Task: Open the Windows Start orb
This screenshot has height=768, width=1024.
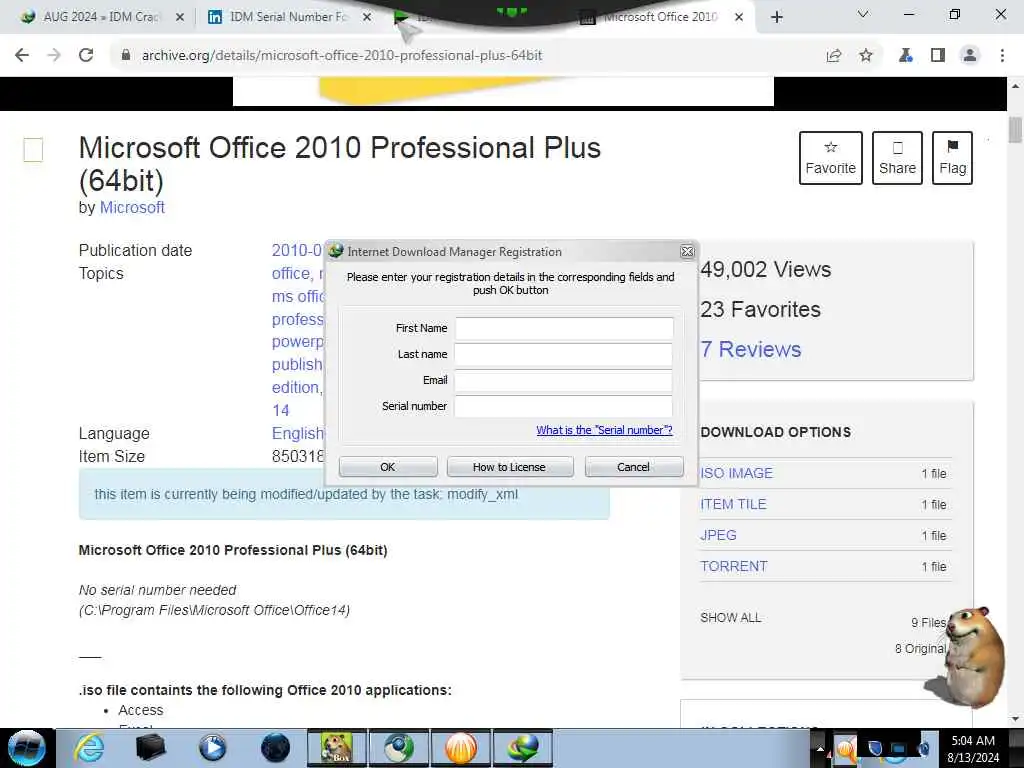Action: pyautogui.click(x=27, y=748)
